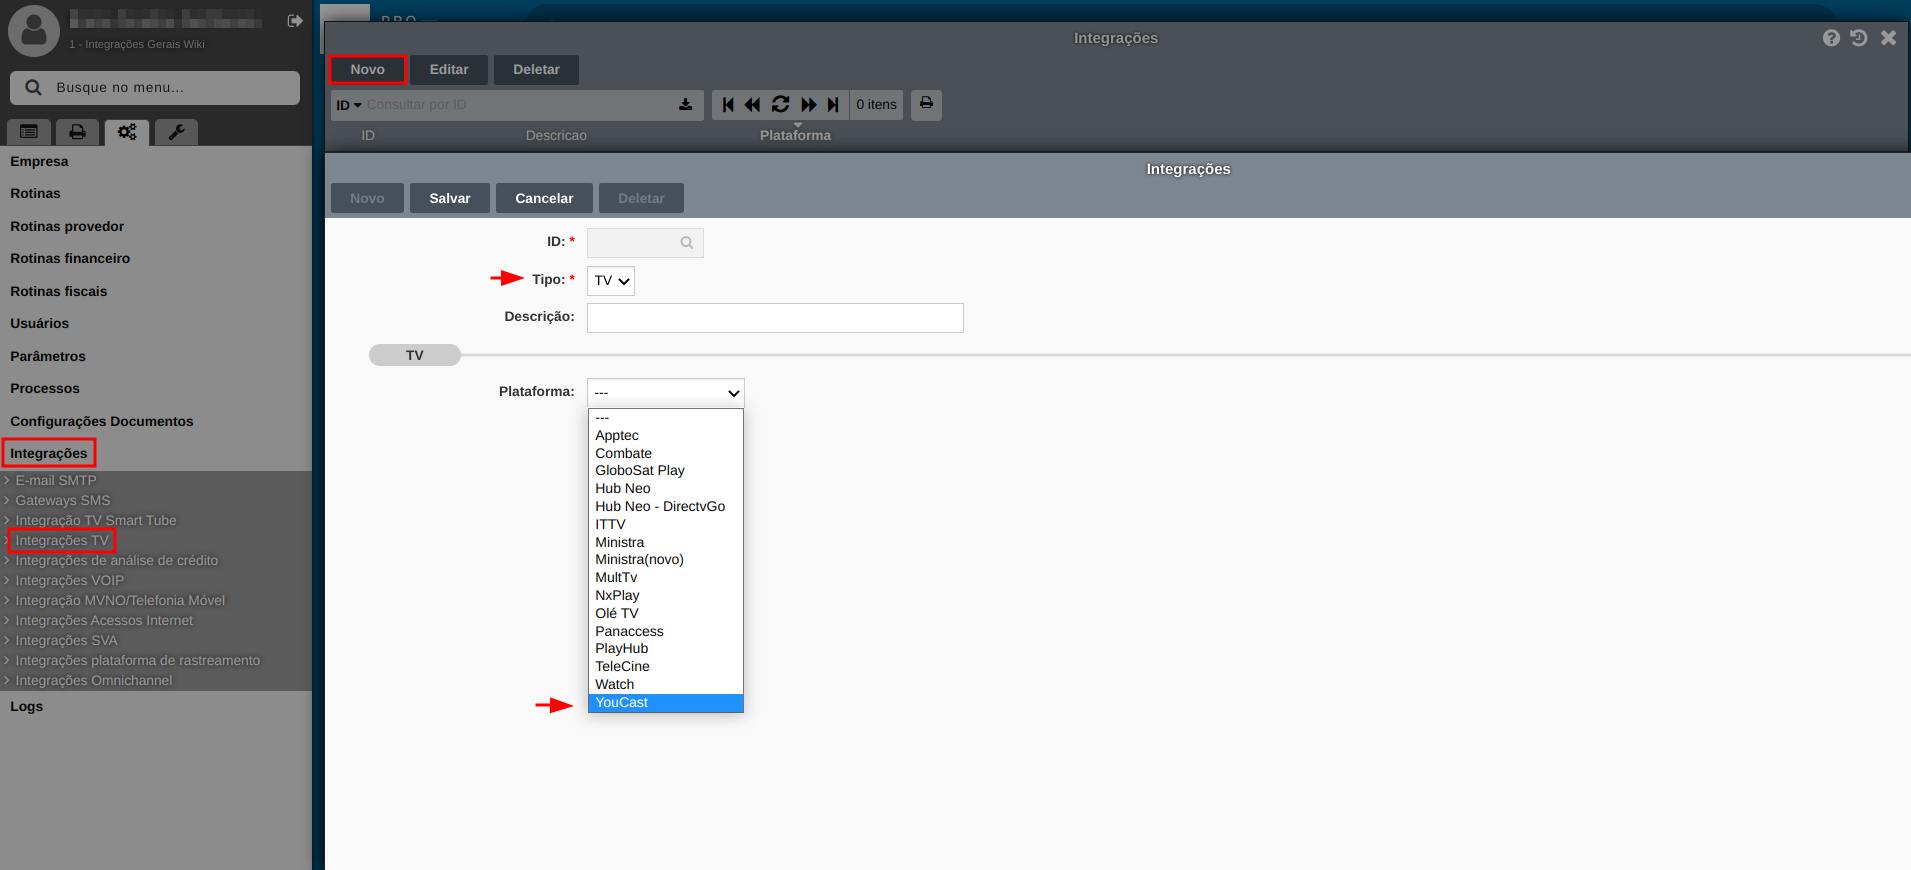
Task: Open the Rotinas financeiro menu
Action: pyautogui.click(x=70, y=259)
